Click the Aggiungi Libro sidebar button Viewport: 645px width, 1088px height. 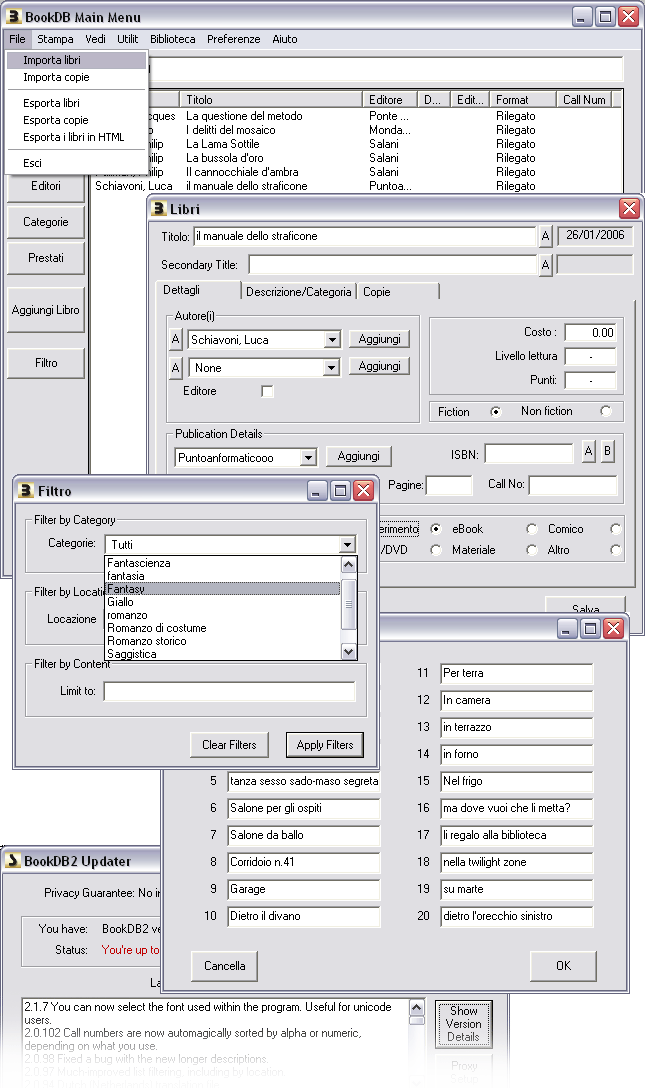click(x=46, y=310)
